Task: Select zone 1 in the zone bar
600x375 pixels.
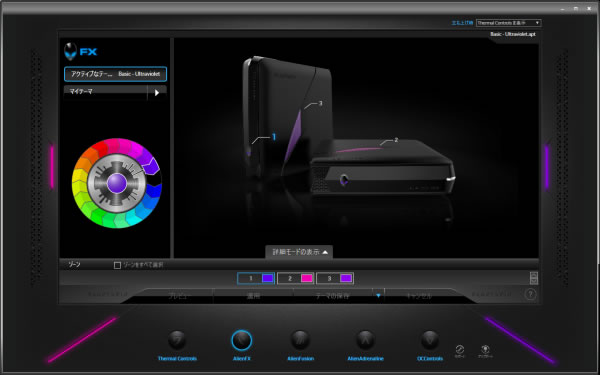Action: click(256, 278)
